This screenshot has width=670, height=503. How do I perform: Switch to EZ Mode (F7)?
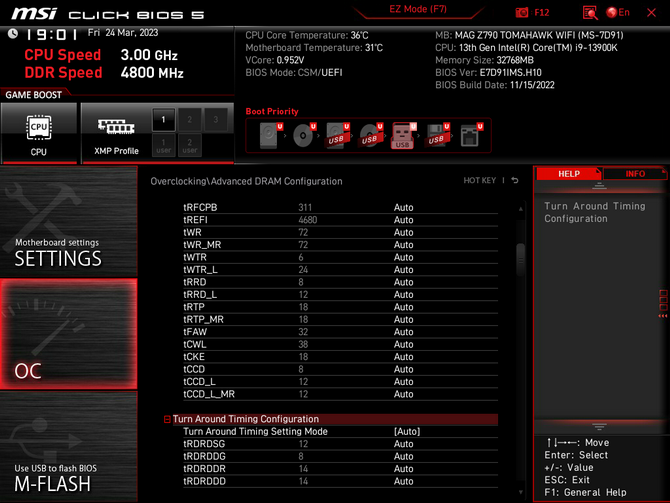(418, 9)
